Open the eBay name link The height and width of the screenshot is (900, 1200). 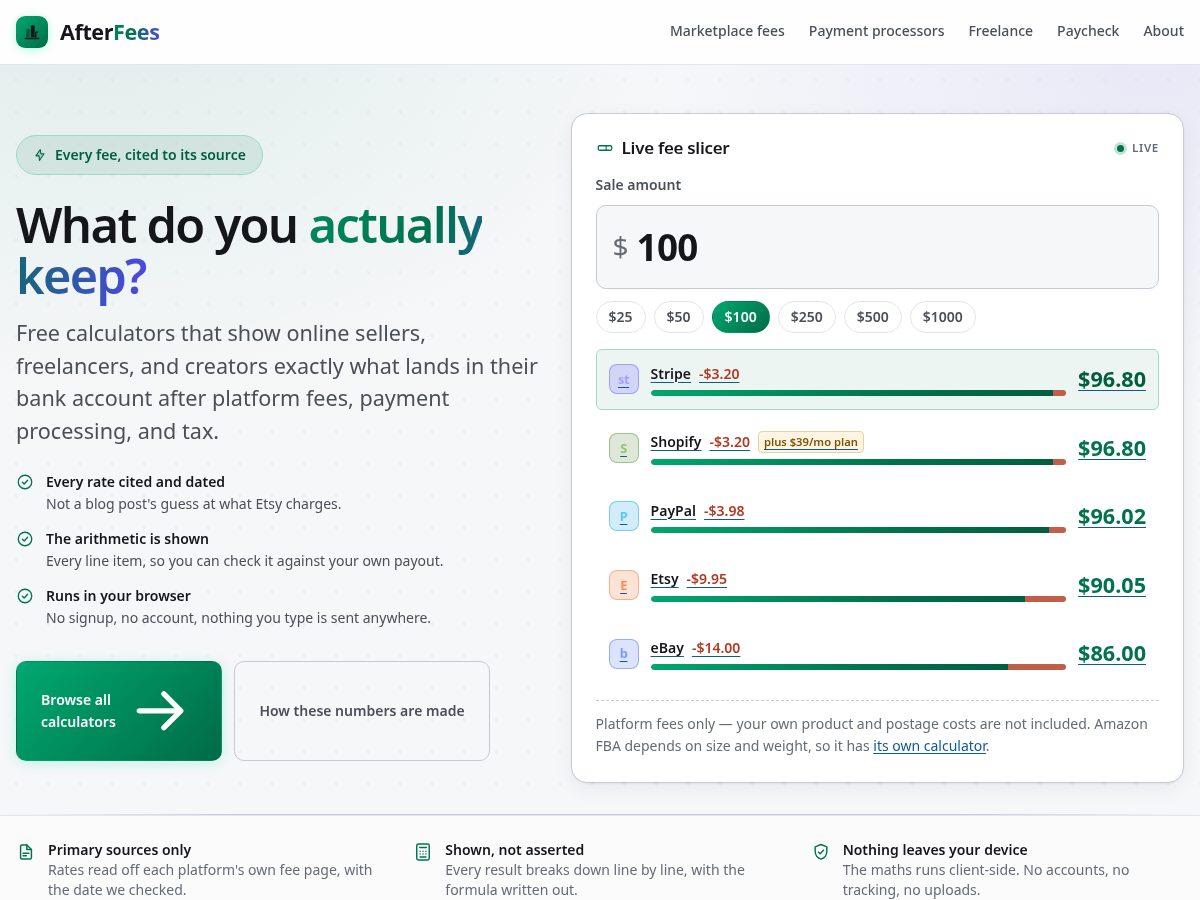668,648
